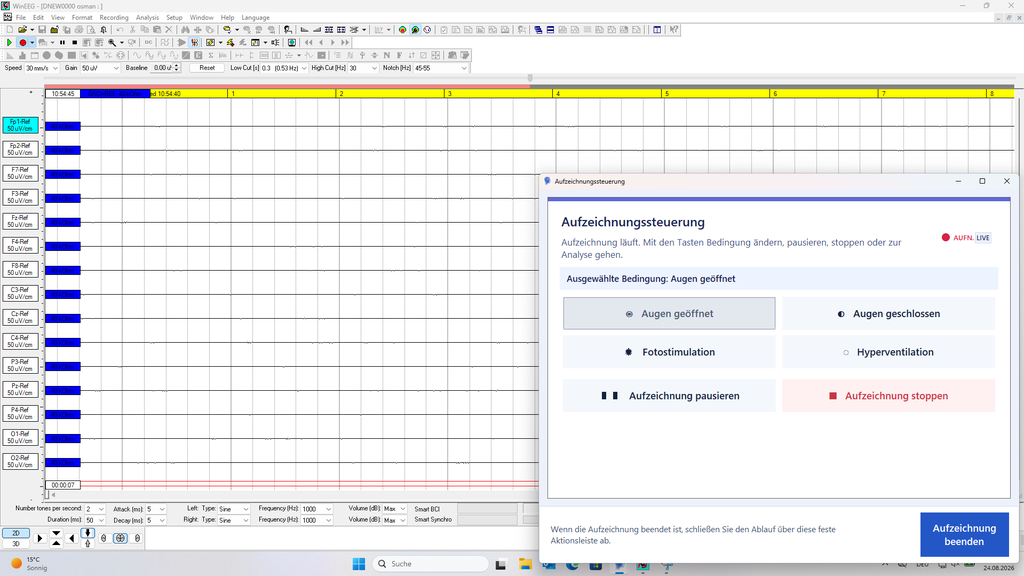Click the magnifier zoom icon in recording toolbar

pos(112,42)
